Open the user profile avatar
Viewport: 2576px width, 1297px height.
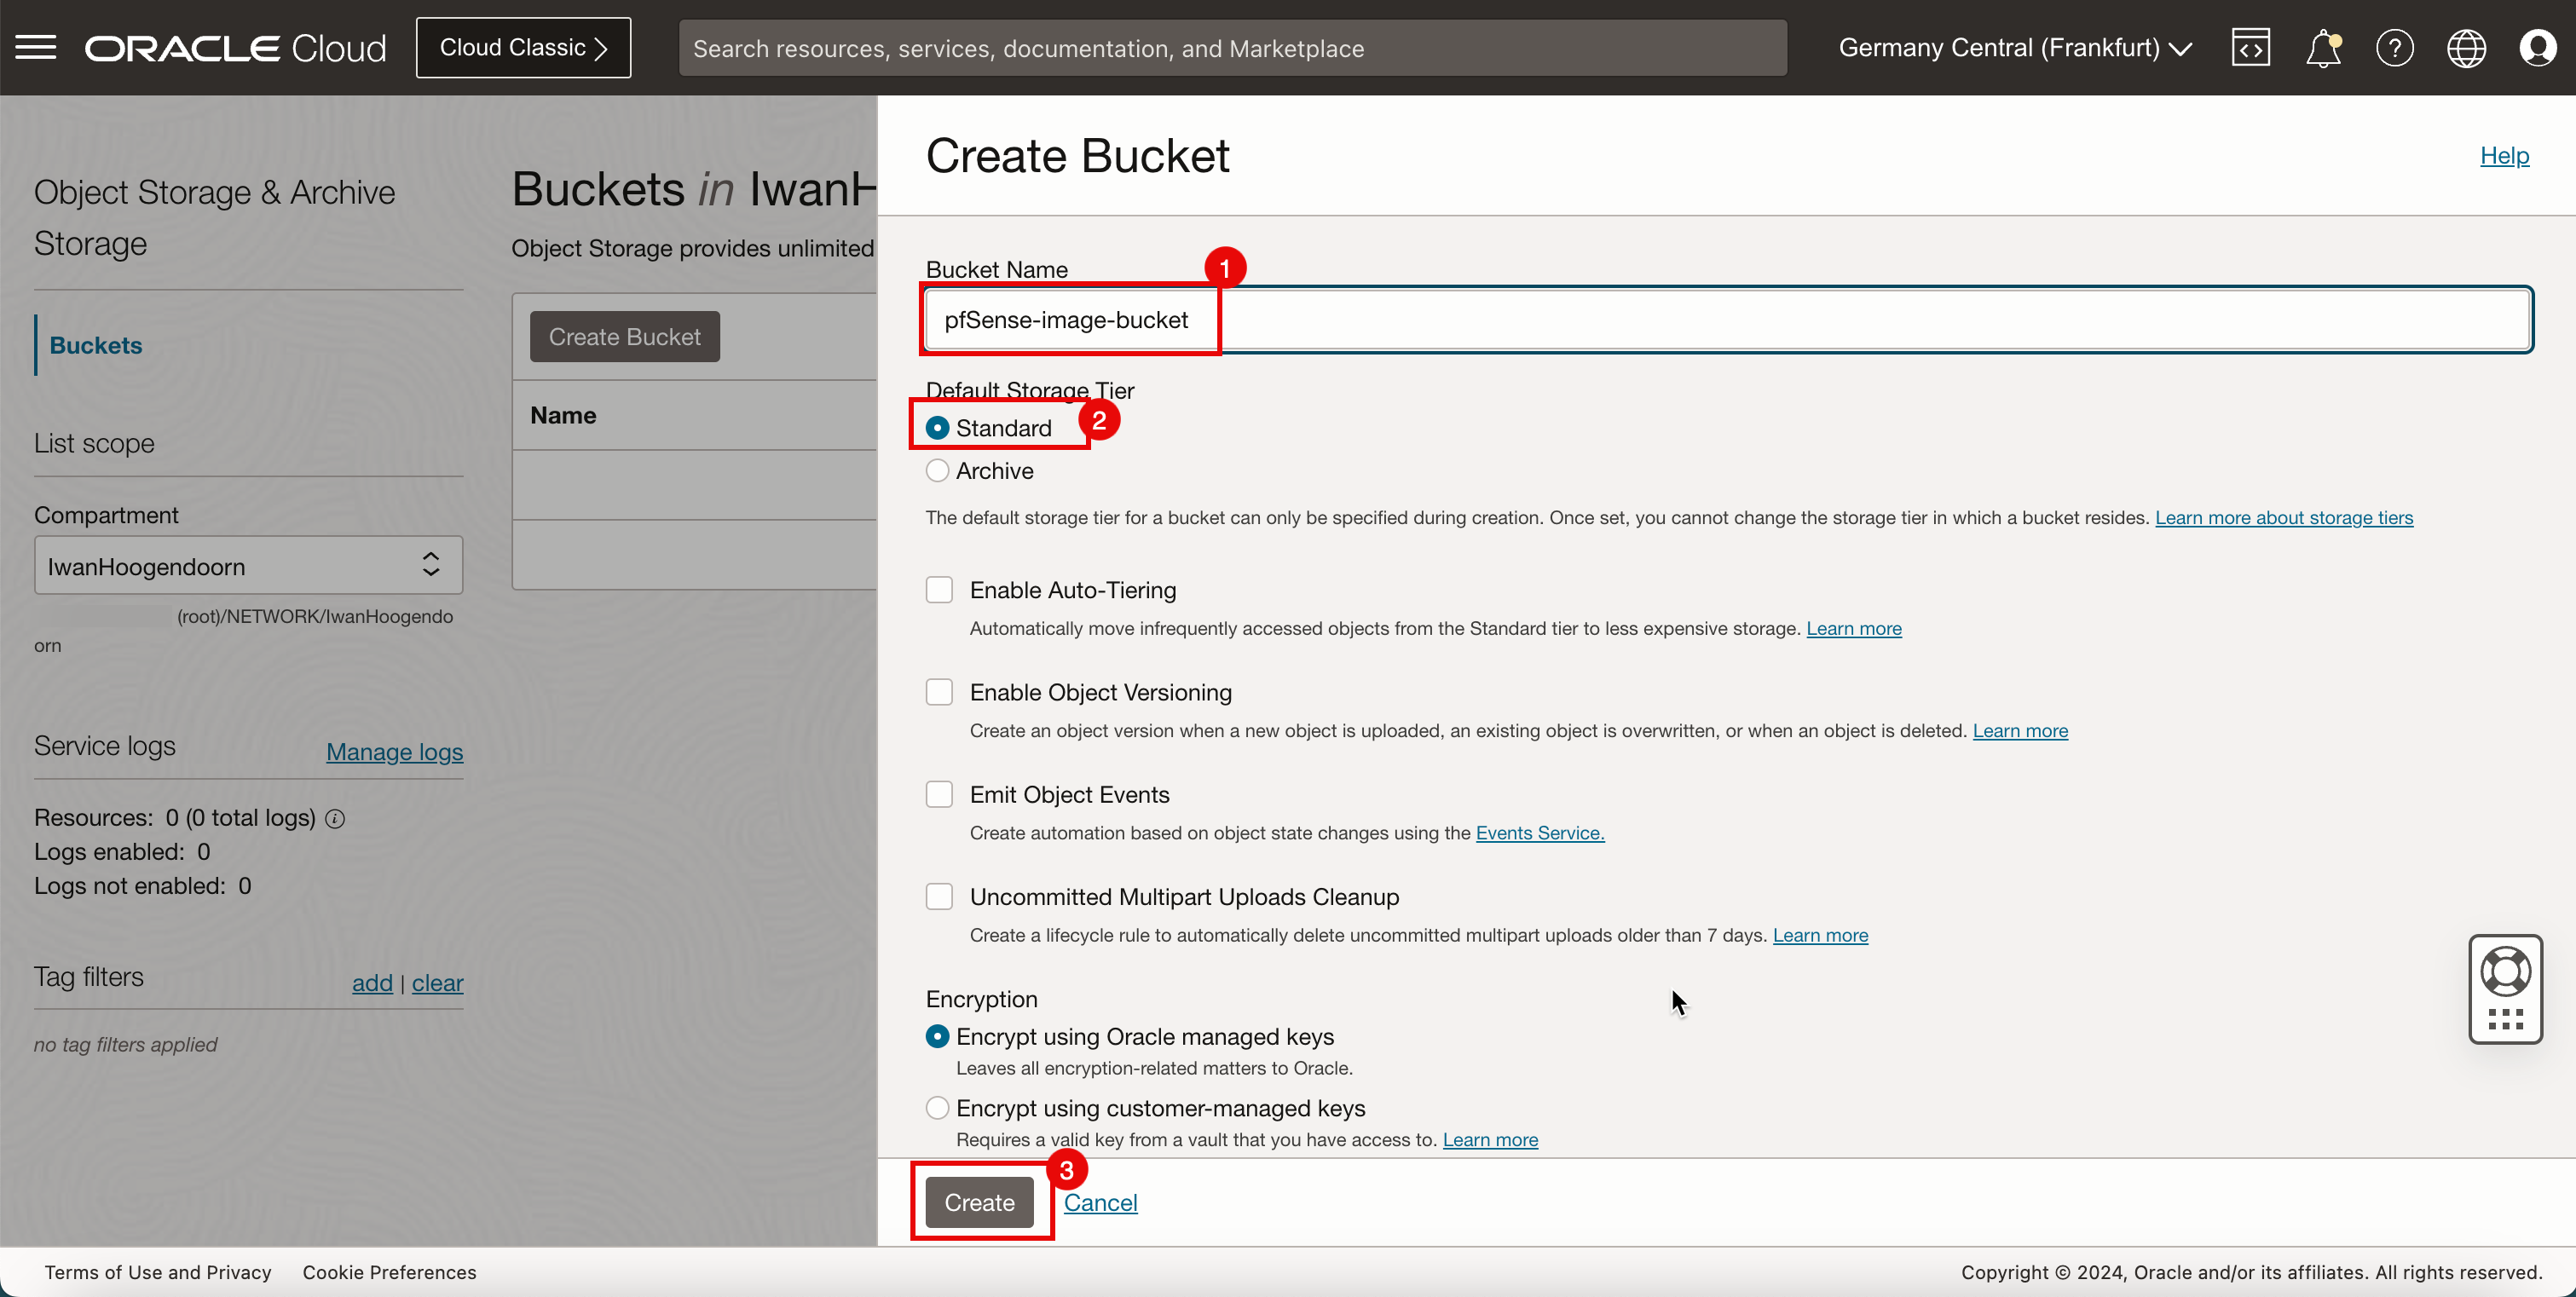[2537, 47]
